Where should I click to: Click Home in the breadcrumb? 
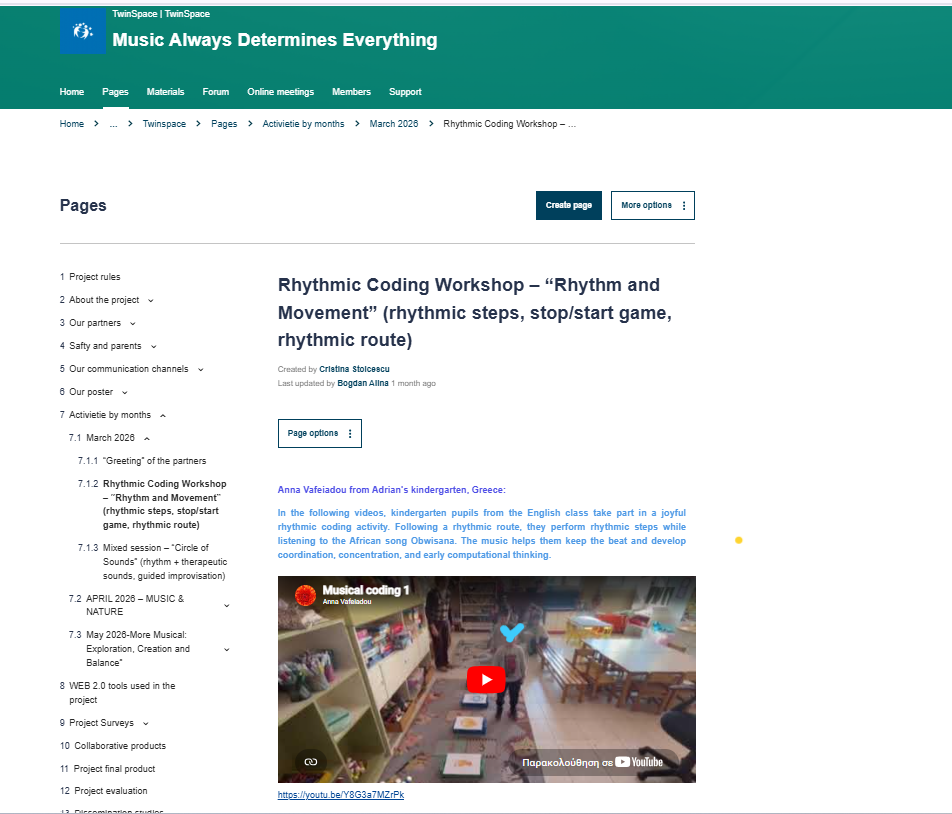(x=72, y=124)
